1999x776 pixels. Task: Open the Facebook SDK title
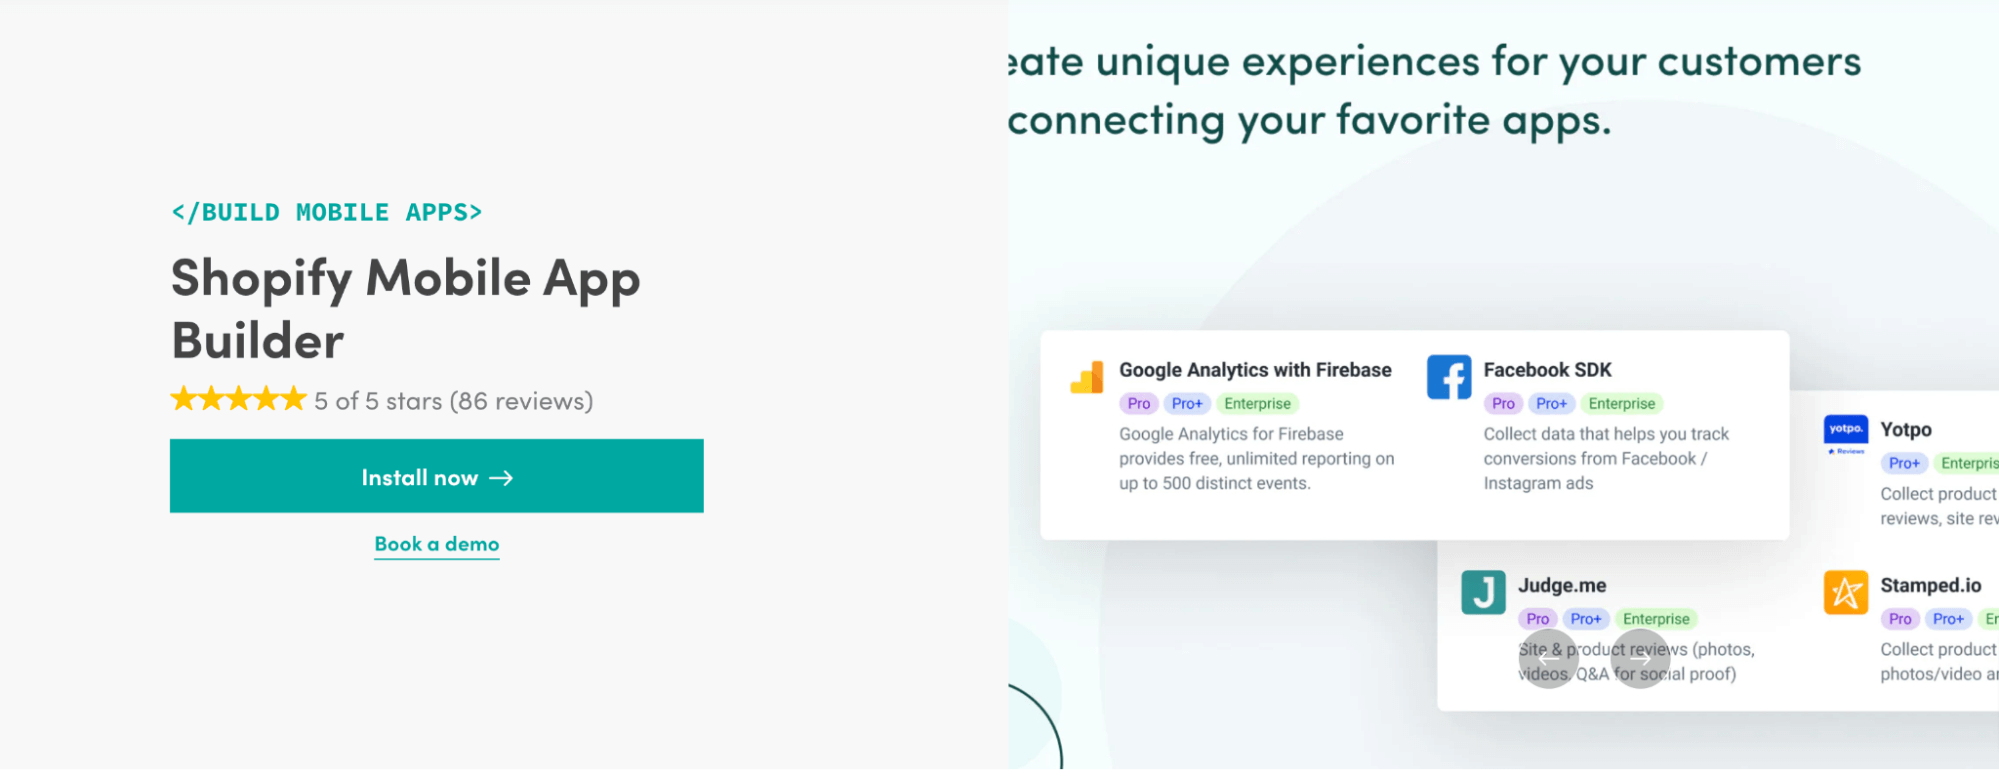[x=1547, y=370]
